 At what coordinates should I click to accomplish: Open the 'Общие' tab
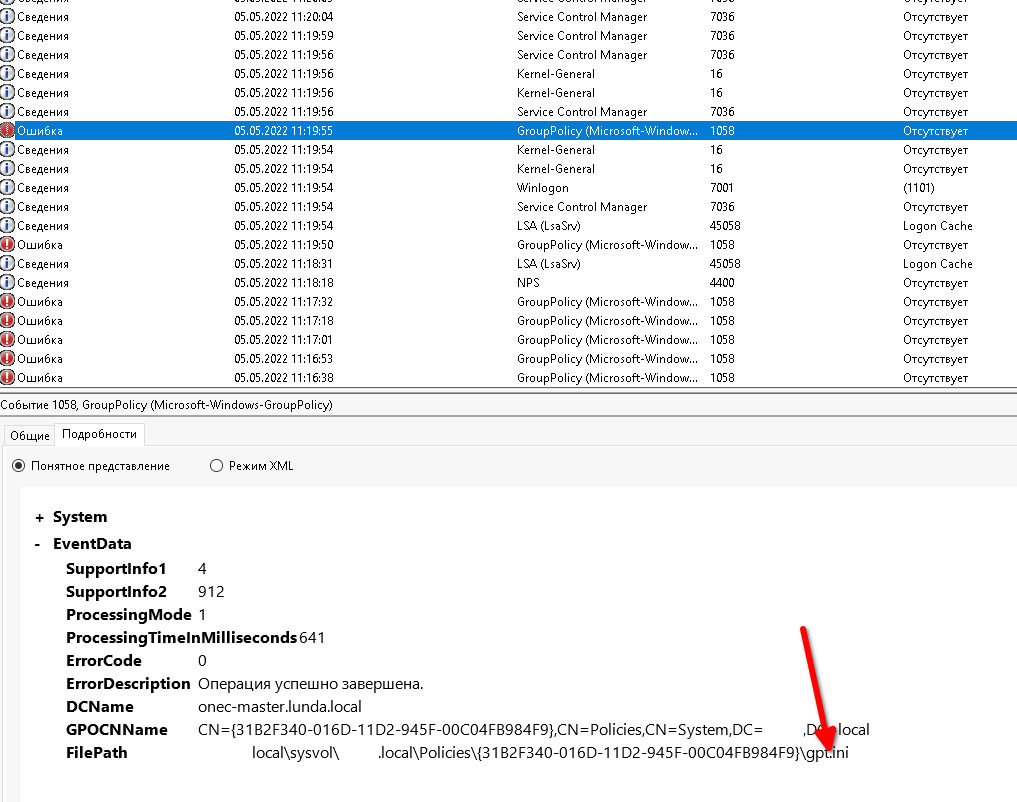[30, 436]
